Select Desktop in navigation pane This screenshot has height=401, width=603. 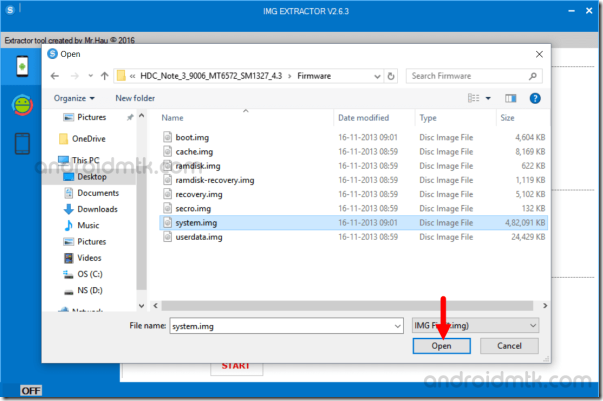(x=92, y=177)
